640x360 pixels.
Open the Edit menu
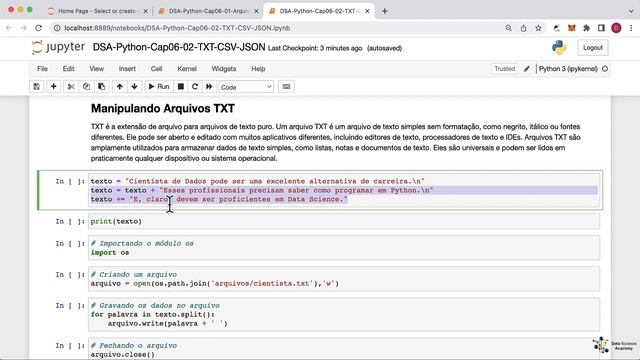coord(69,69)
